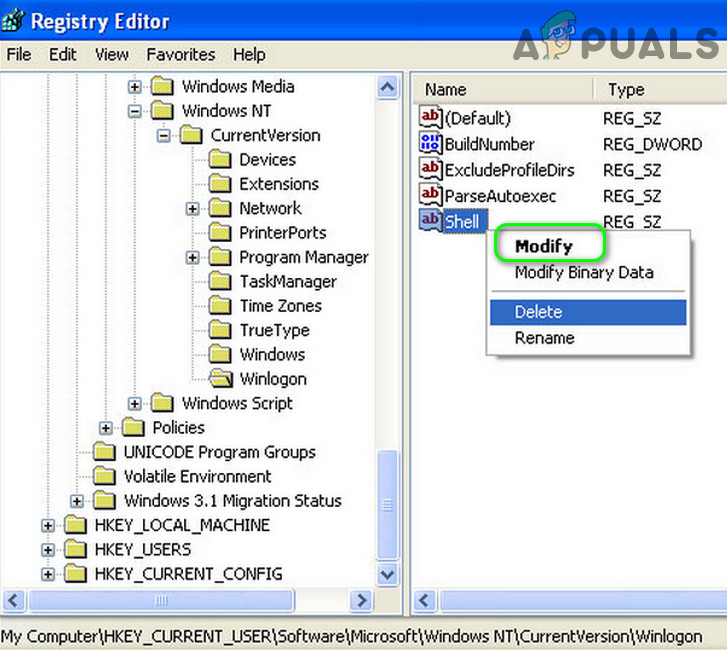Click the Name column header

503,89
